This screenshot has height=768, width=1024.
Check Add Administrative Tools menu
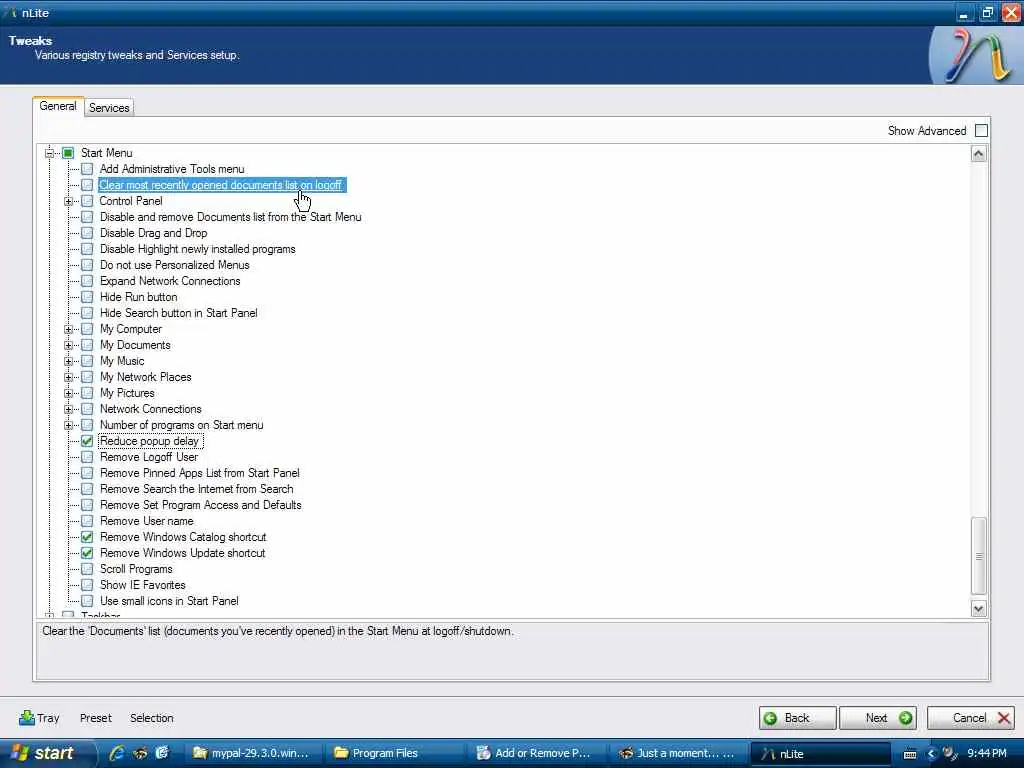click(x=87, y=169)
